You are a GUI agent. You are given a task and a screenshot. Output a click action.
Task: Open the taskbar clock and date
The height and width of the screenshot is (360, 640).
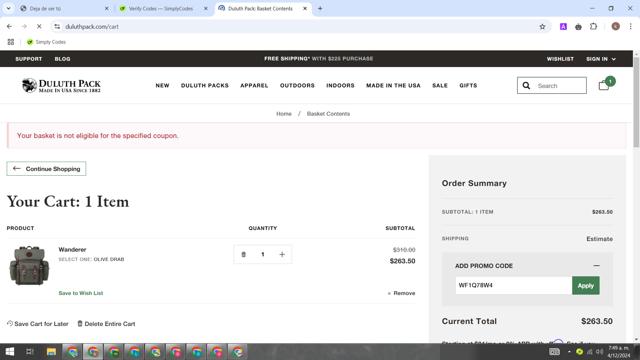(619, 352)
